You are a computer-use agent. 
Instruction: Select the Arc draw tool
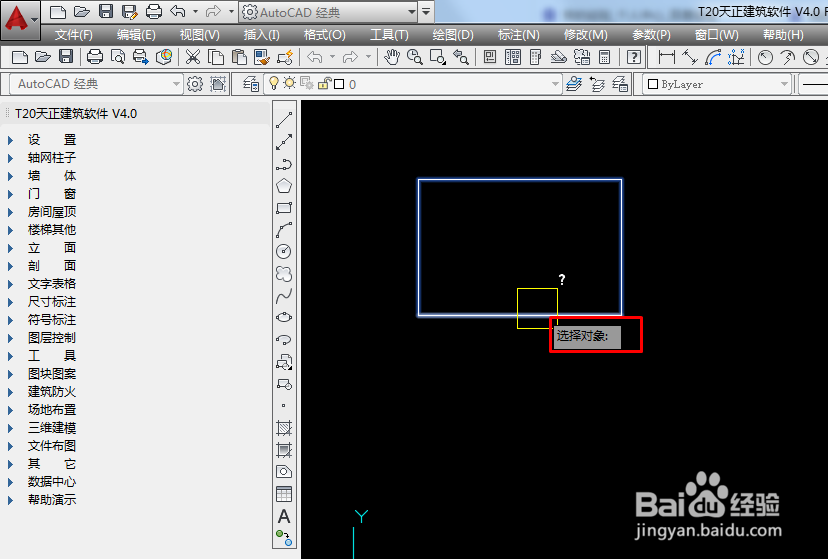(x=284, y=230)
